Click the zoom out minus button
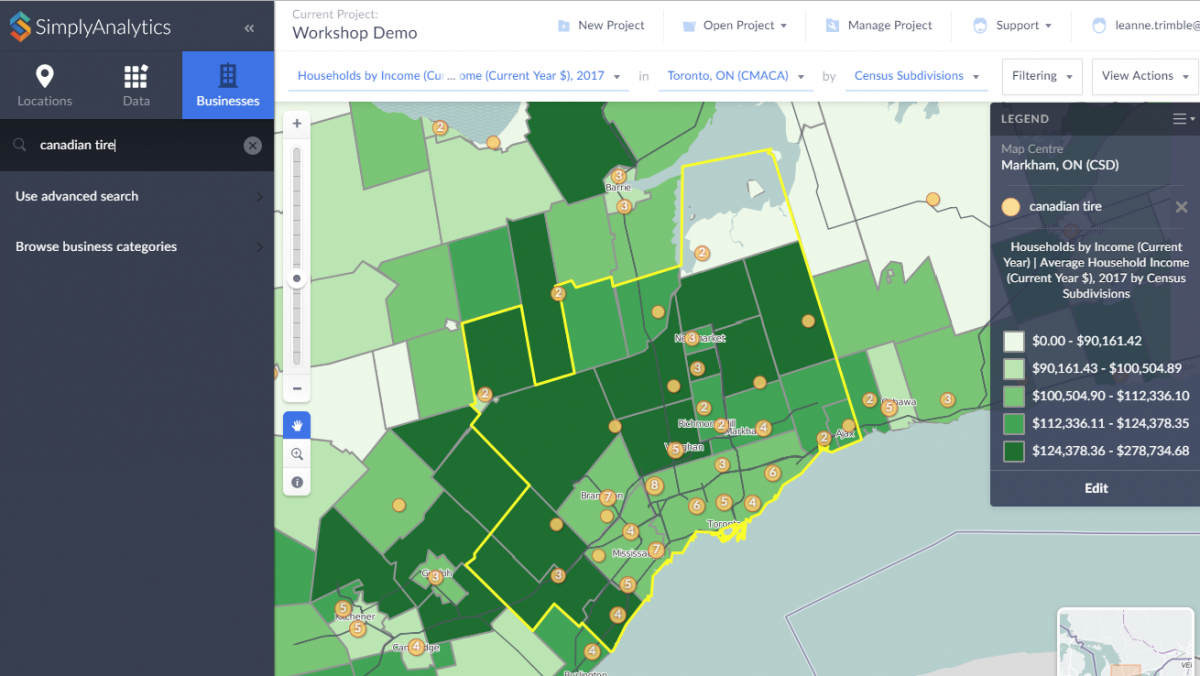The width and height of the screenshot is (1200, 676). pyautogui.click(x=297, y=389)
